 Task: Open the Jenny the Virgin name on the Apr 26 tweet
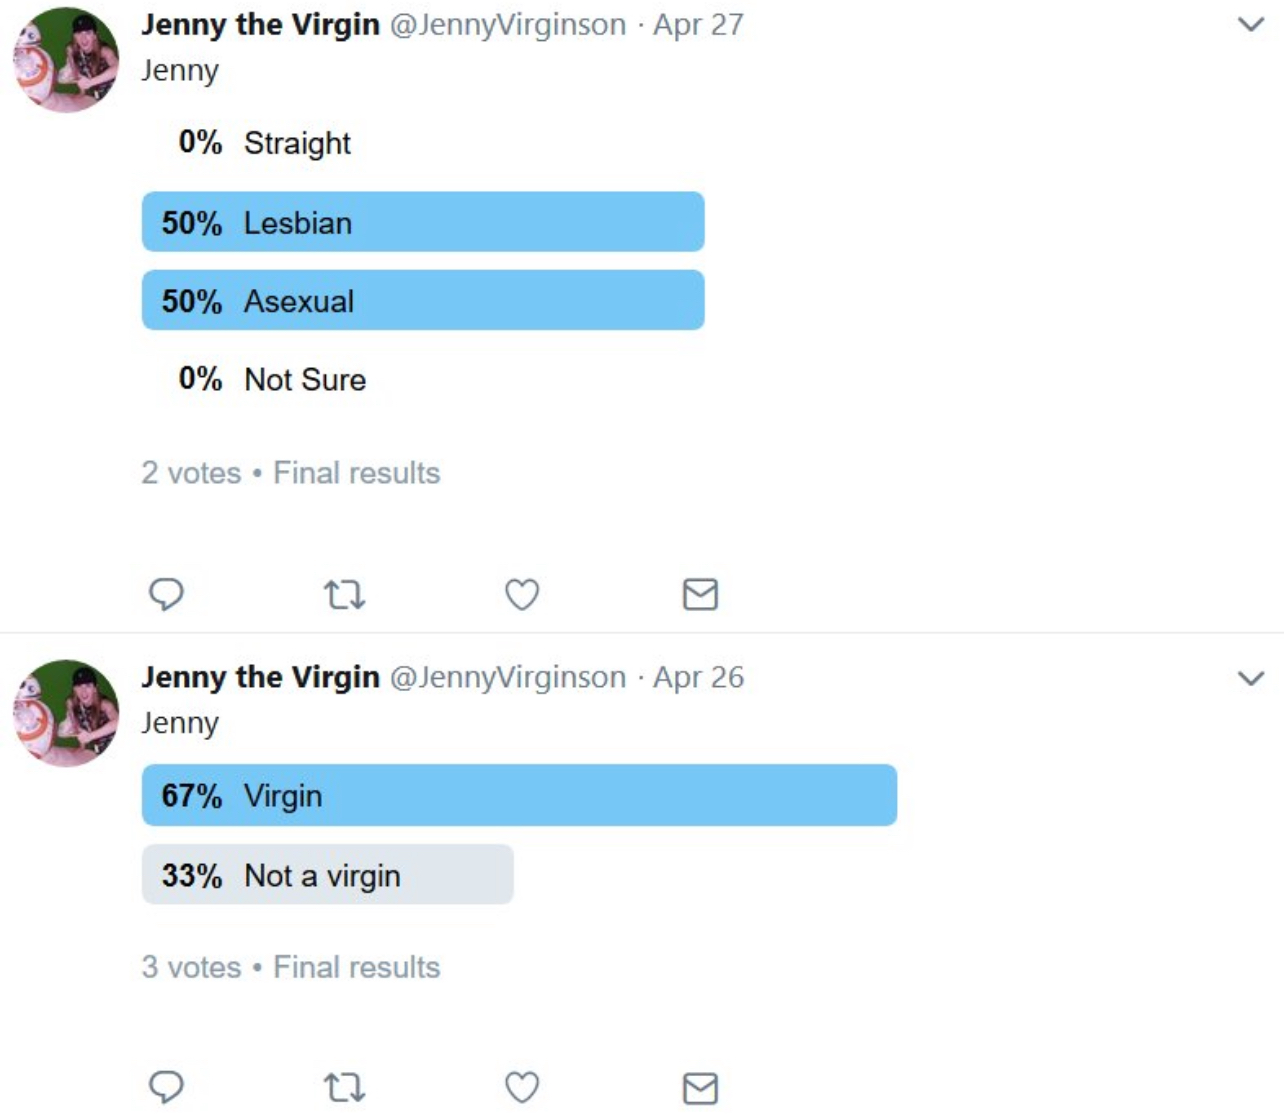pos(261,678)
